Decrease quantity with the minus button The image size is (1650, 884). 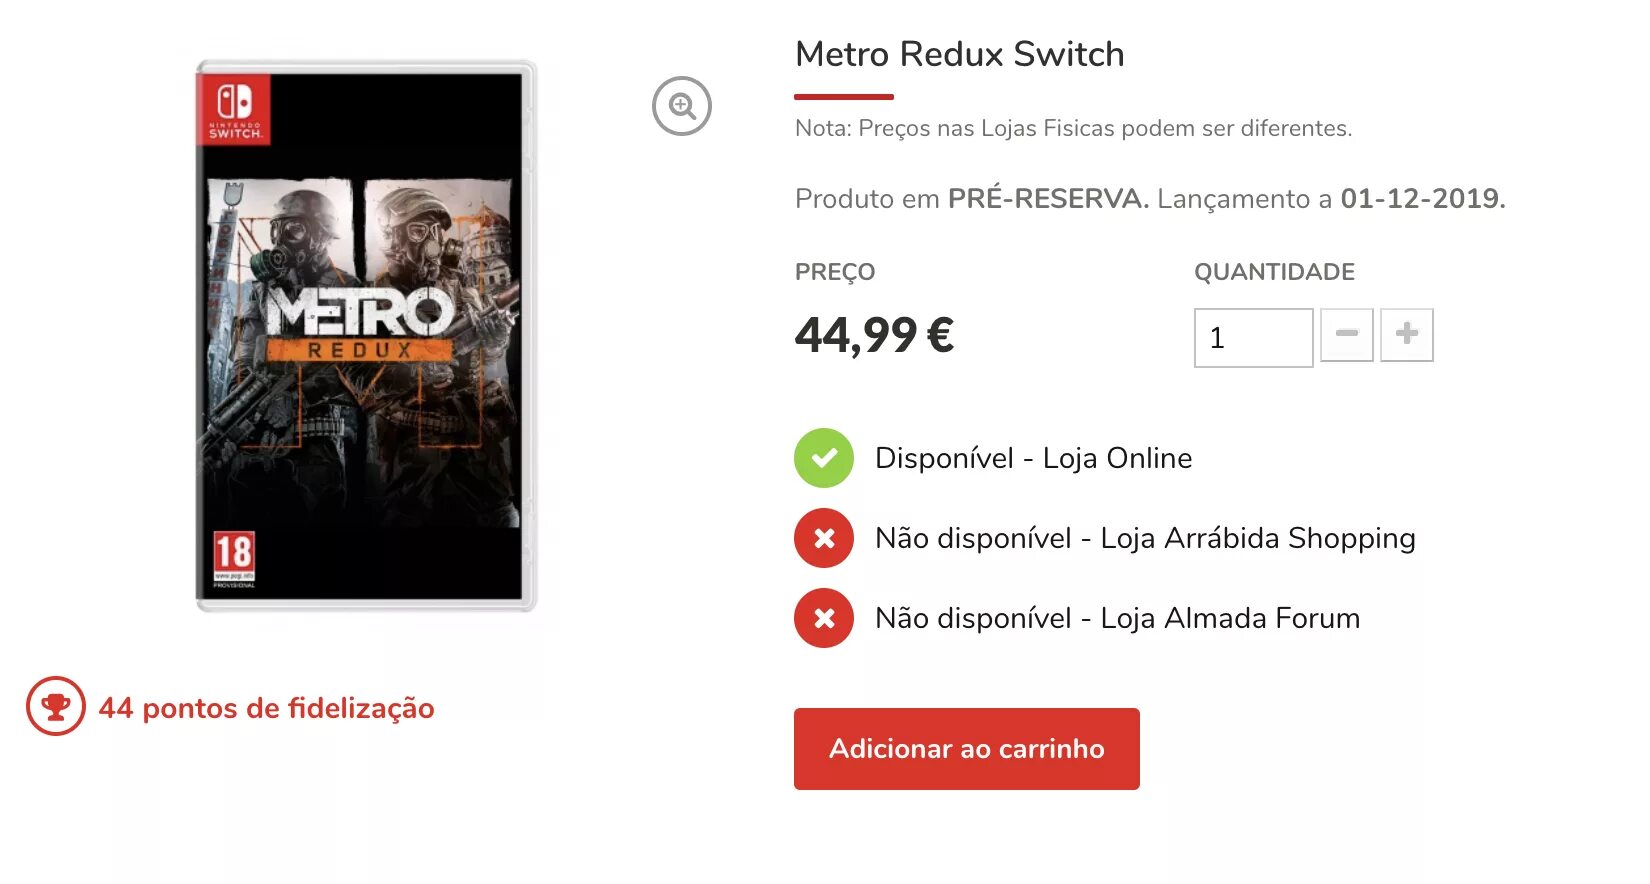pyautogui.click(x=1347, y=335)
